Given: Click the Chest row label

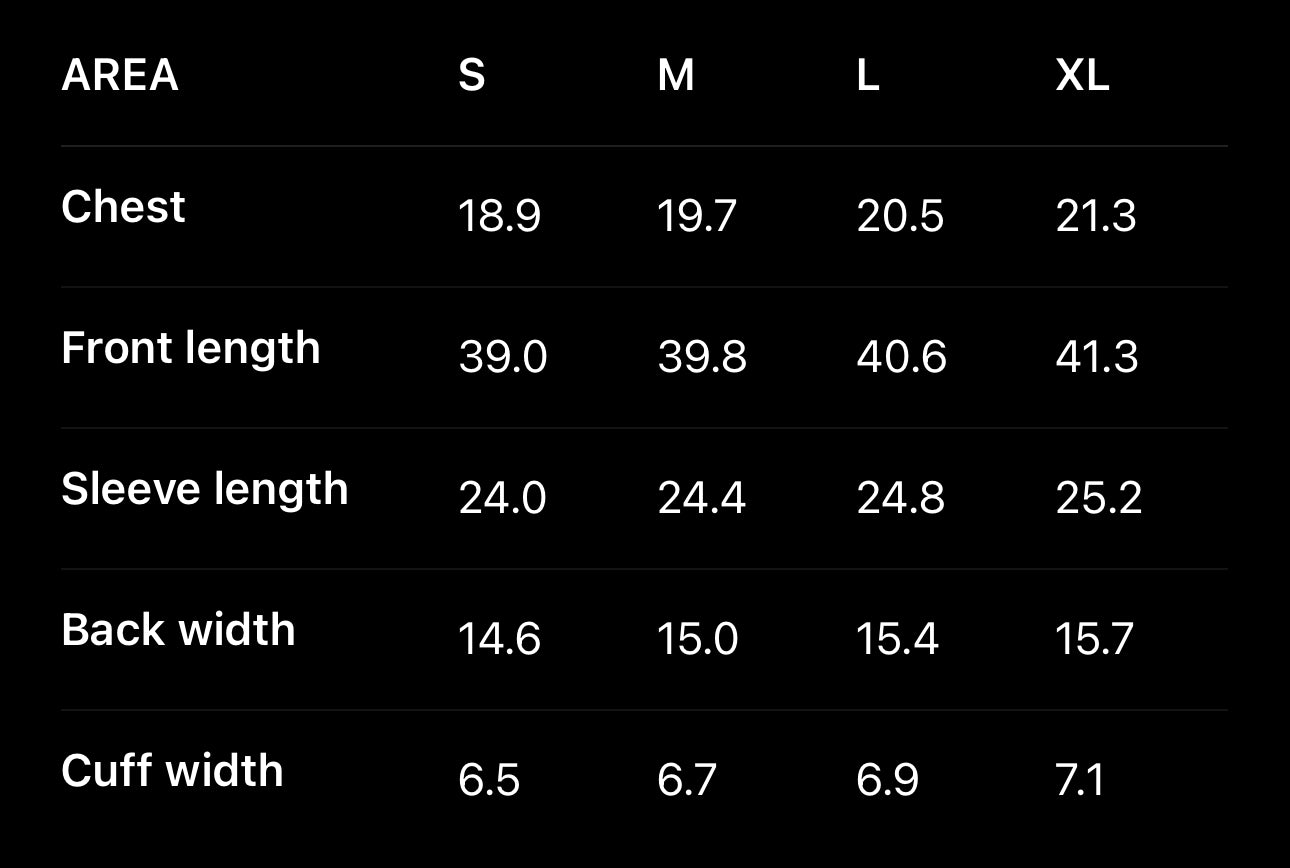Looking at the screenshot, I should click(x=123, y=207).
